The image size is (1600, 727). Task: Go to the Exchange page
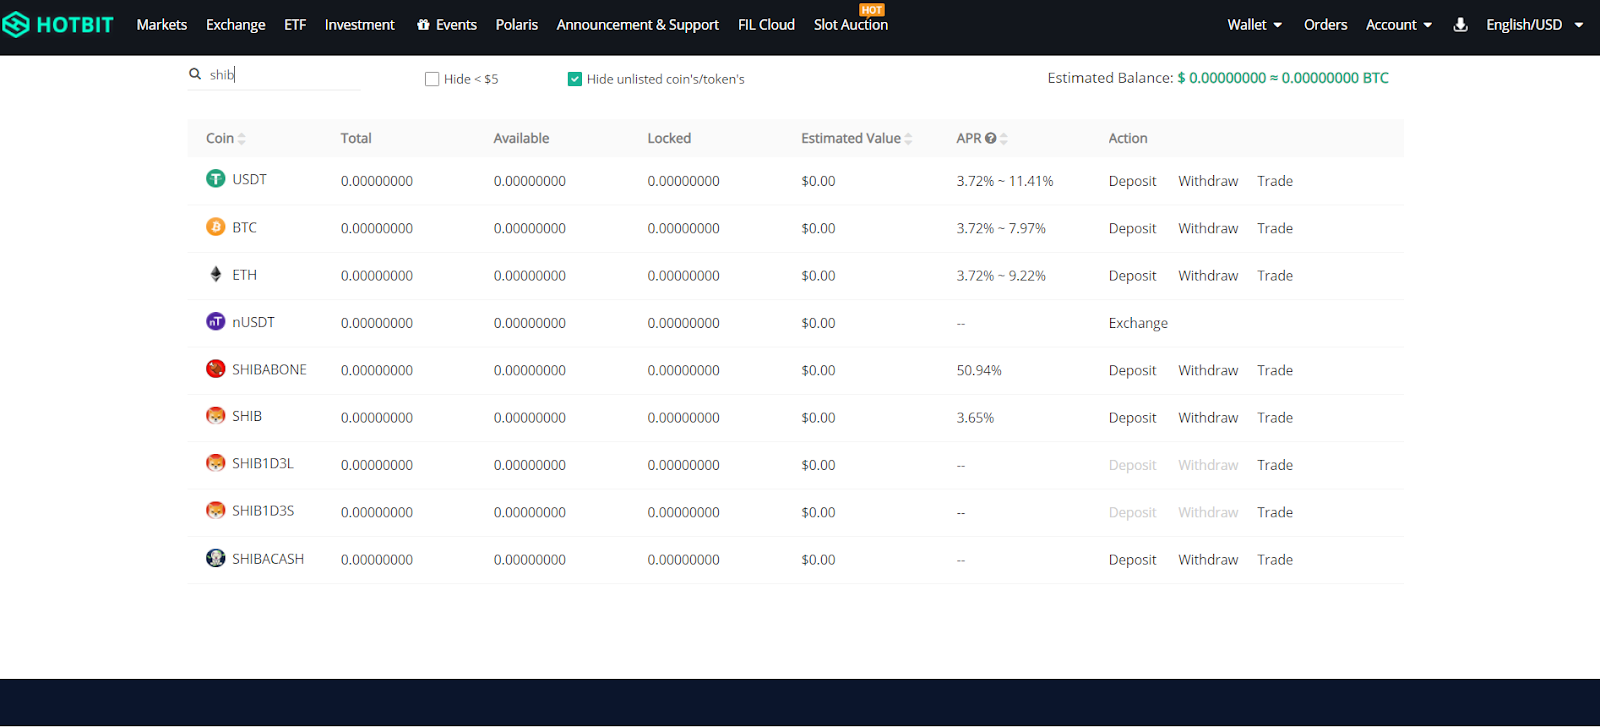236,25
